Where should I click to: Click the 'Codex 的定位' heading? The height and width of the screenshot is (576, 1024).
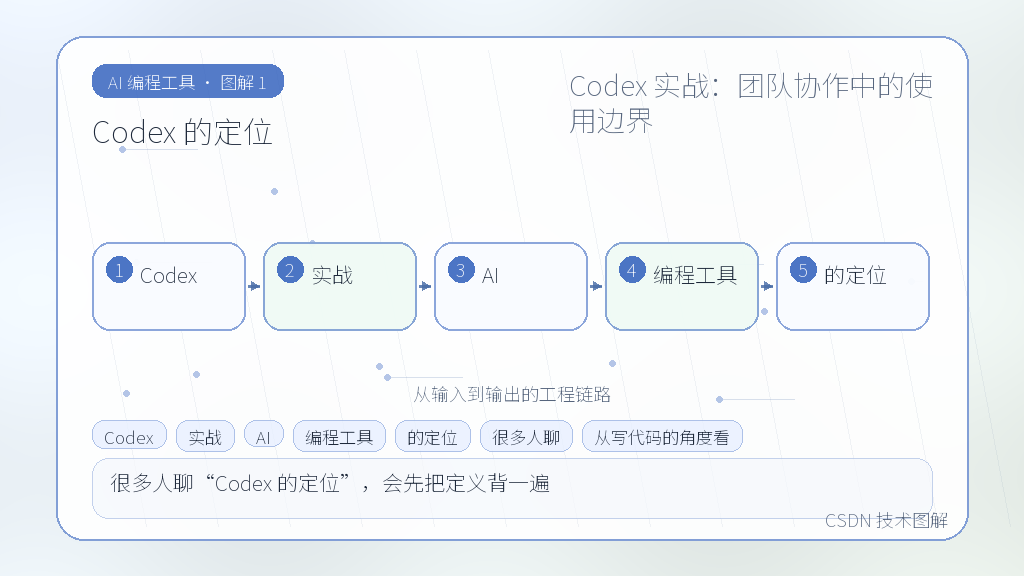point(182,133)
